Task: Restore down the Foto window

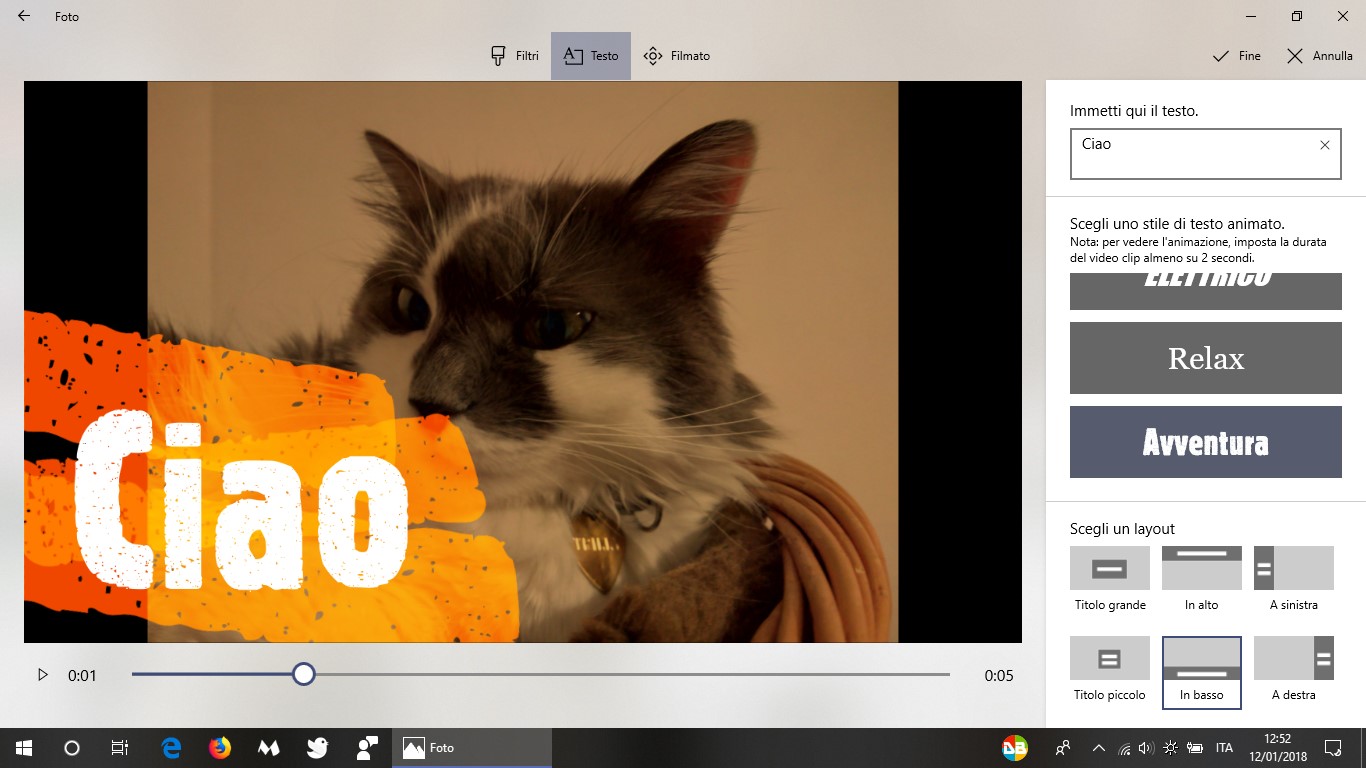Action: [x=1297, y=16]
